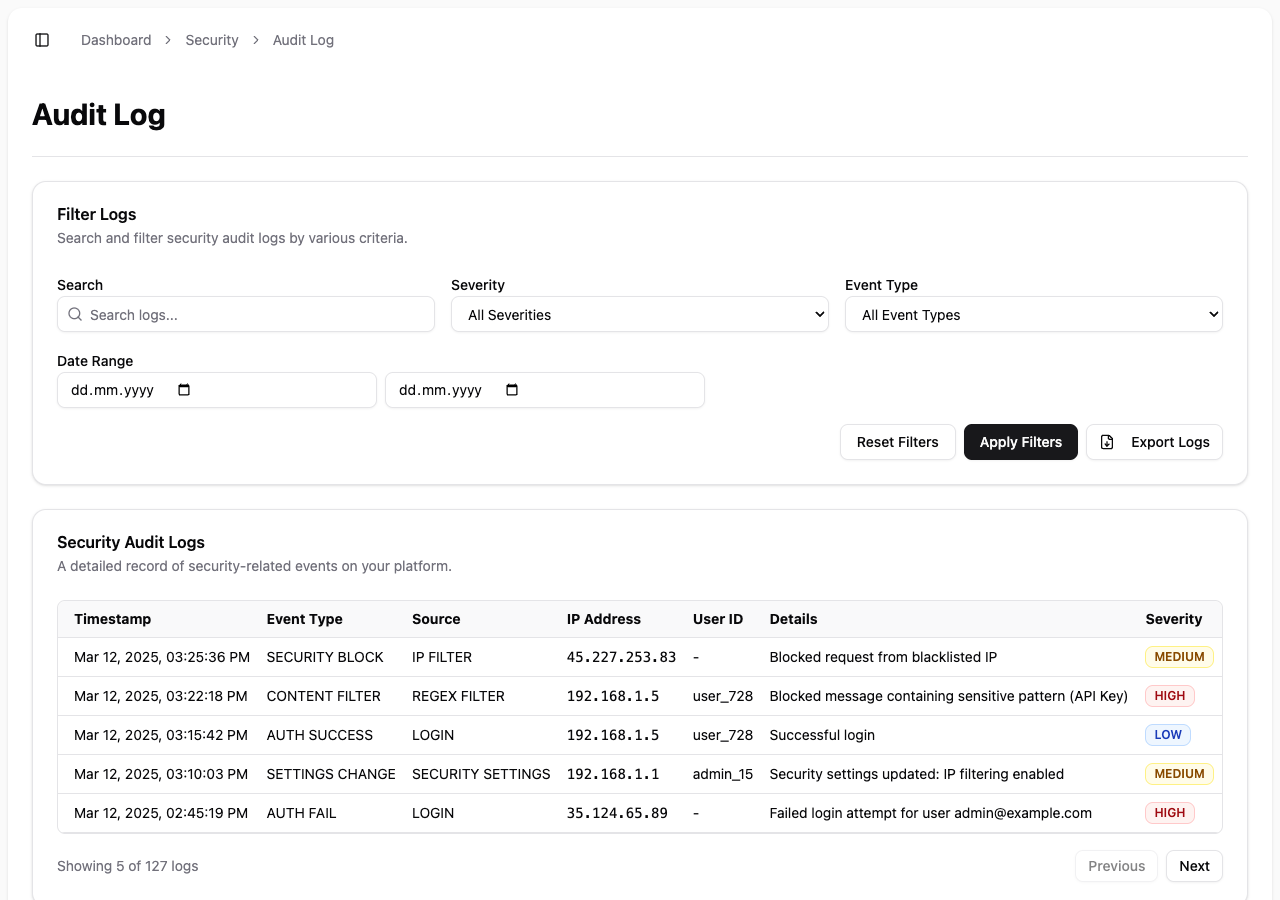Click user_728 in the CONTENT FILTER row

click(x=723, y=696)
